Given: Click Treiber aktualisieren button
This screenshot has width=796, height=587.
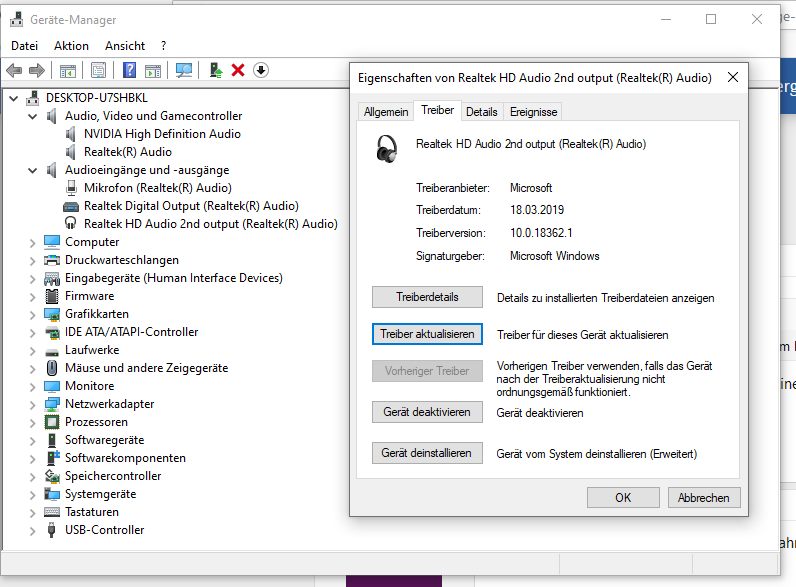Looking at the screenshot, I should point(427,334).
